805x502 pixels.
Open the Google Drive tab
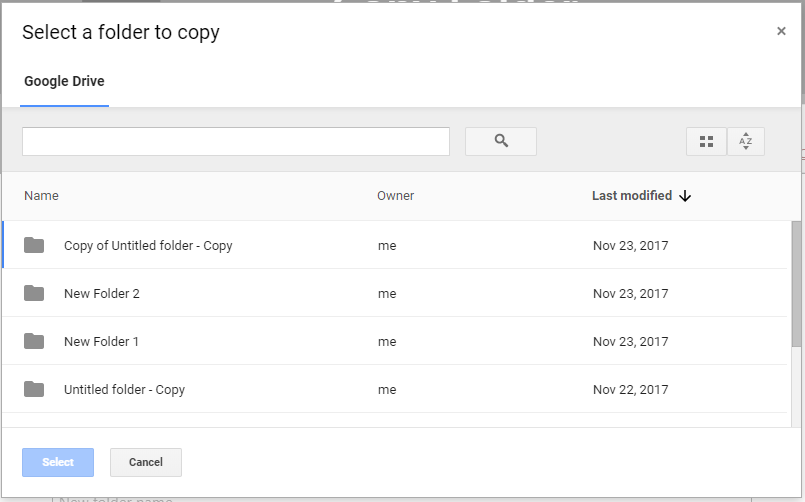tap(64, 81)
